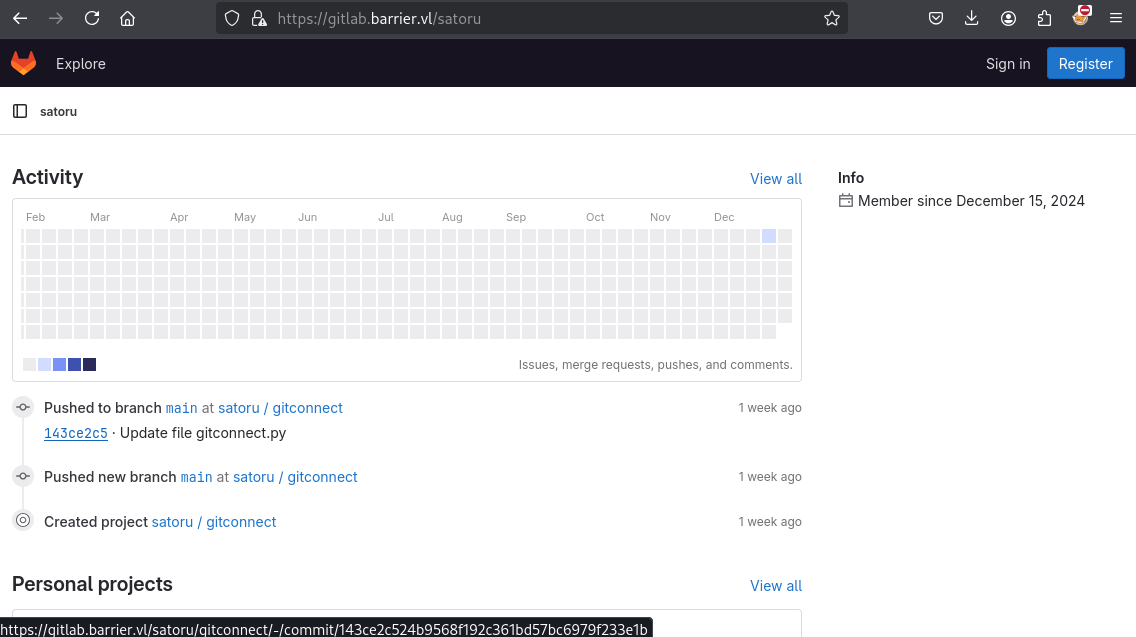Click the light blue legend swatch
Screen dimensions: 1136x637
(x=44, y=365)
